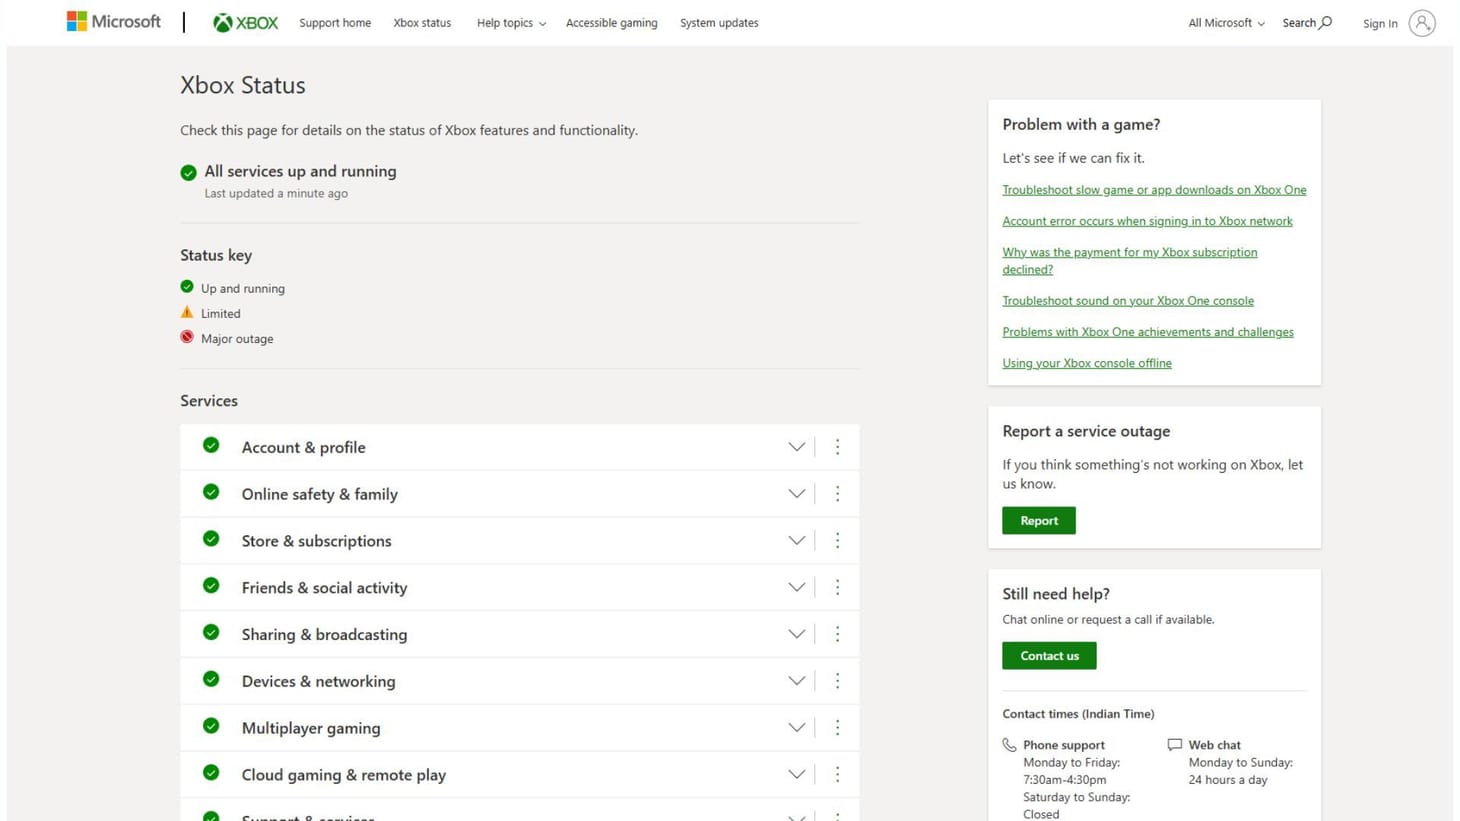Click the three-dot menu next to Multiplayer gaming
This screenshot has height=821, width=1460.
(x=838, y=727)
